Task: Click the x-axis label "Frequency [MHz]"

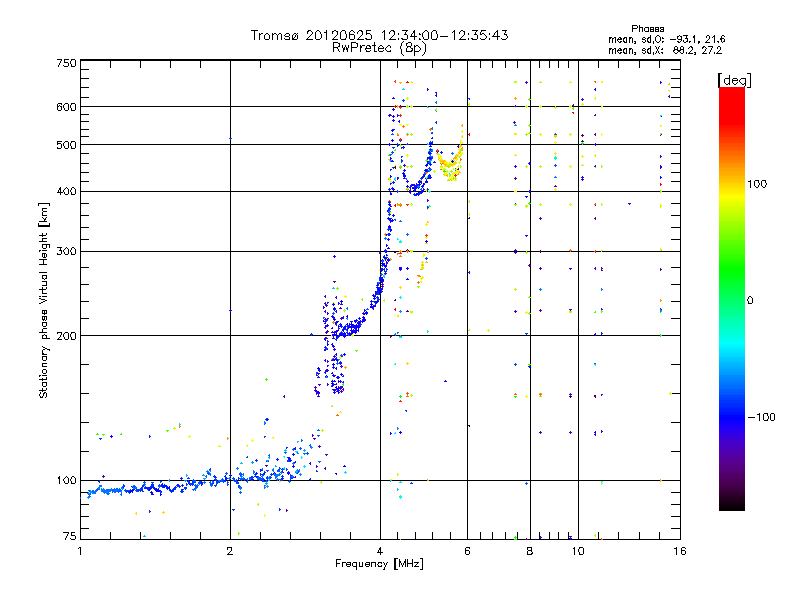Action: 379,564
